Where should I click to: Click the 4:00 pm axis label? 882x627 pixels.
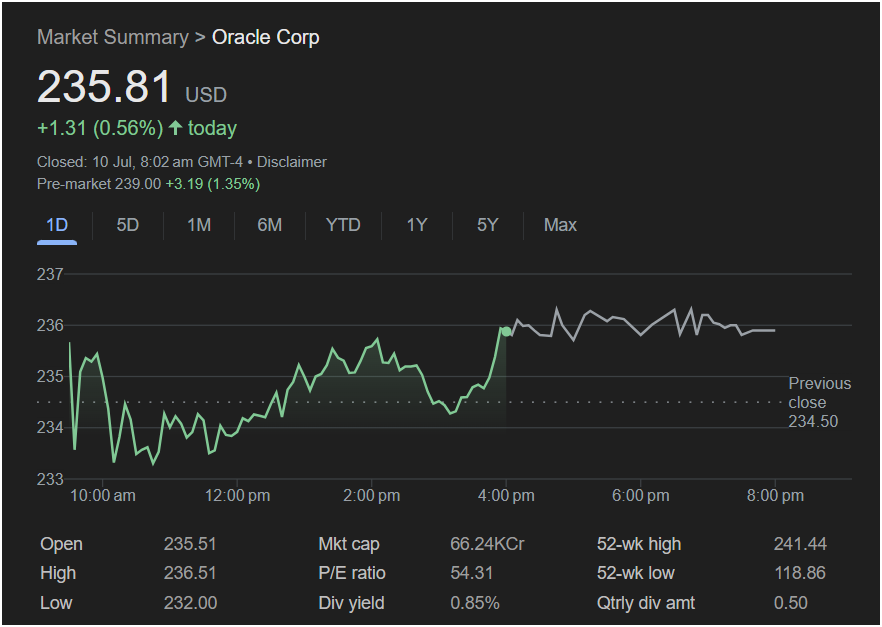[506, 496]
